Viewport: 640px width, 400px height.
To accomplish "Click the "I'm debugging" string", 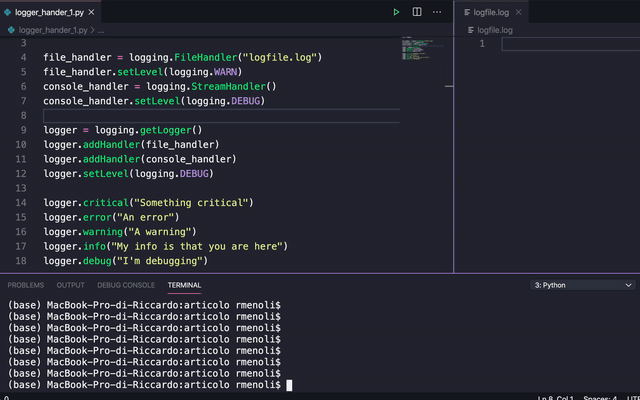I will (x=160, y=261).
